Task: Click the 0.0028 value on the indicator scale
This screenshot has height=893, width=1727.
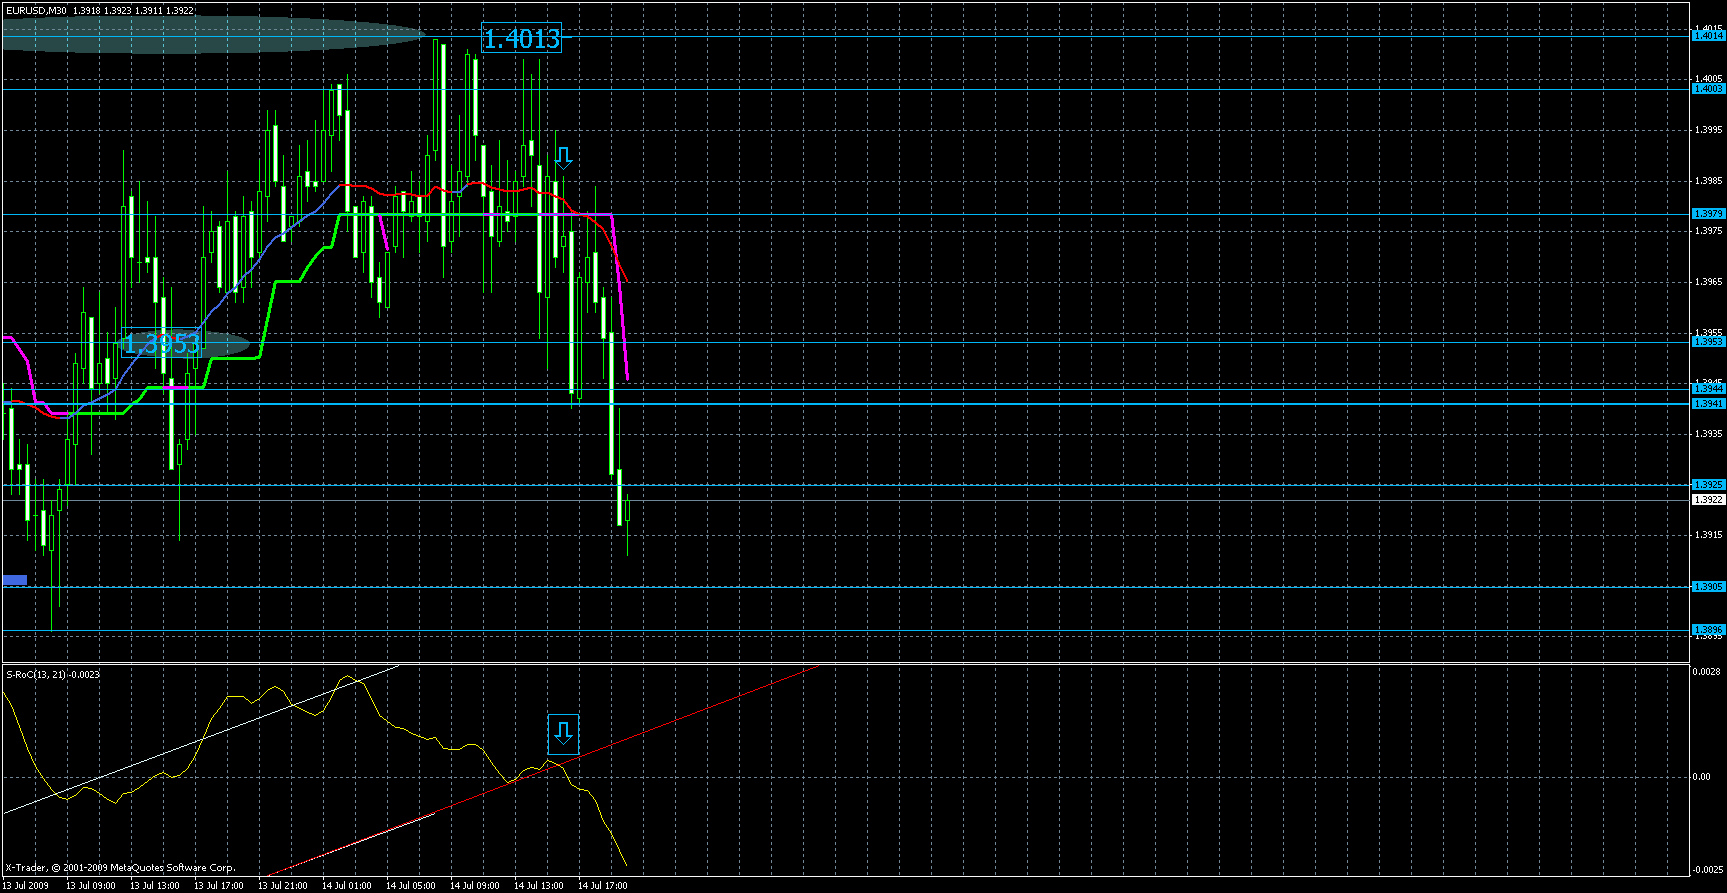Action: coord(1709,672)
